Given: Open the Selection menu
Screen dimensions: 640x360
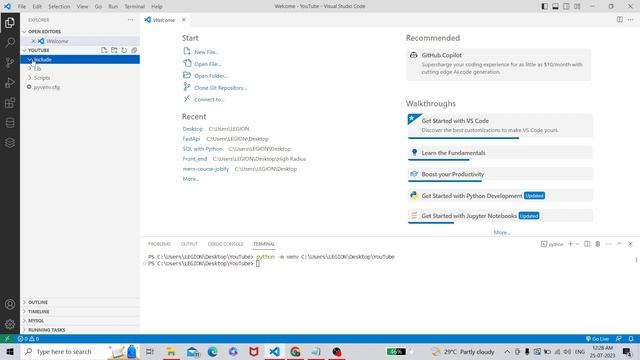Looking at the screenshot, I should [59, 6].
